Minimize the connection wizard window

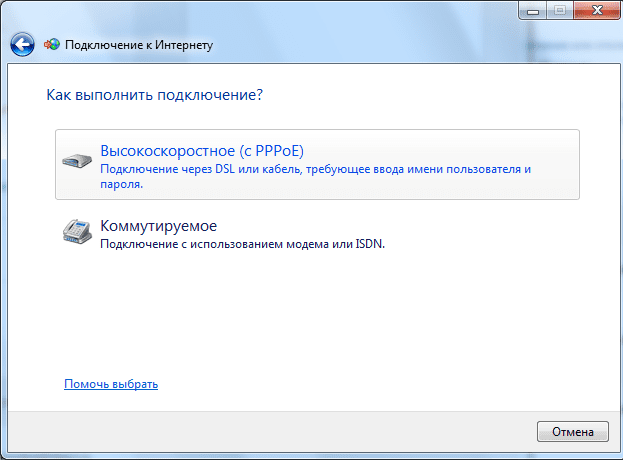click(533, 10)
